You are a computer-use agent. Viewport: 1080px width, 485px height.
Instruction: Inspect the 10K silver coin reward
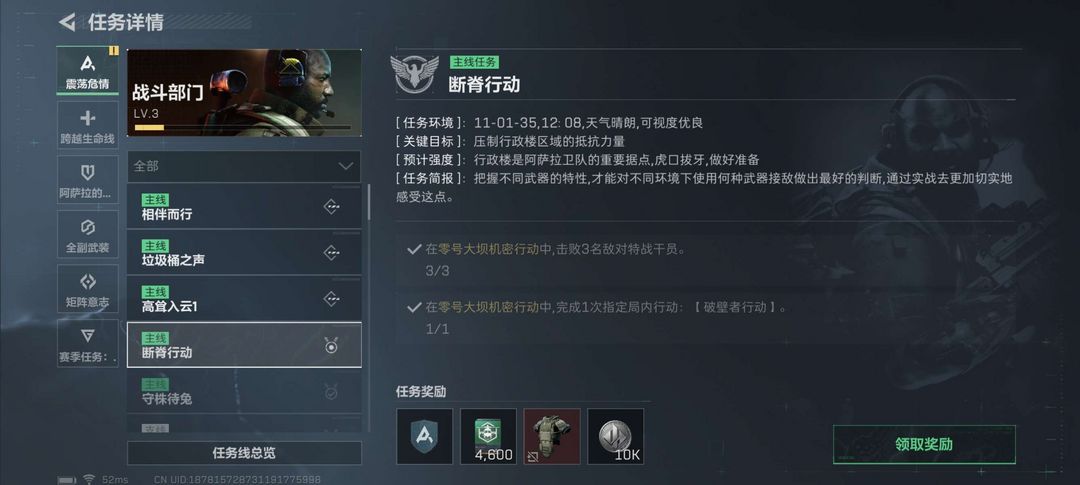pos(615,436)
